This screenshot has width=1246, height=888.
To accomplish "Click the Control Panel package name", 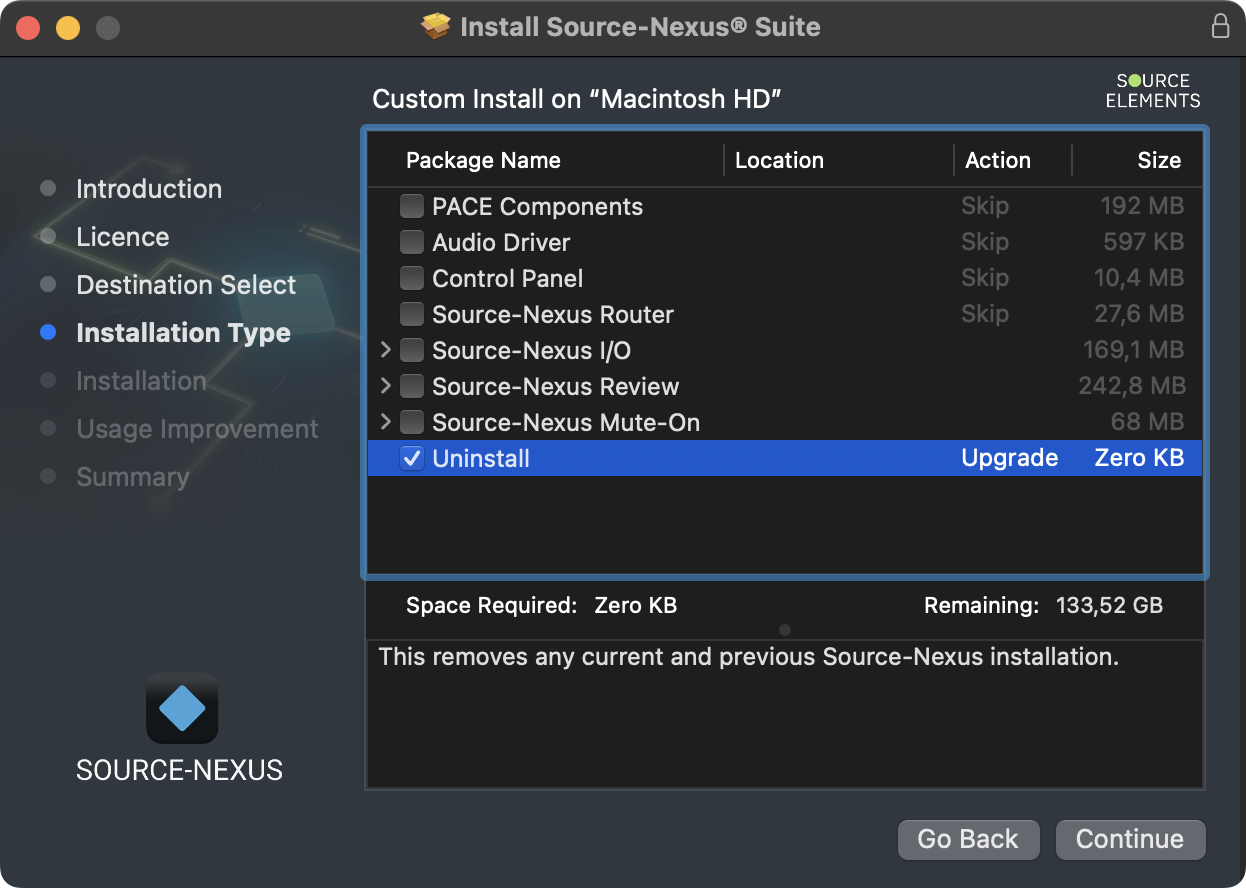I will pyautogui.click(x=507, y=279).
